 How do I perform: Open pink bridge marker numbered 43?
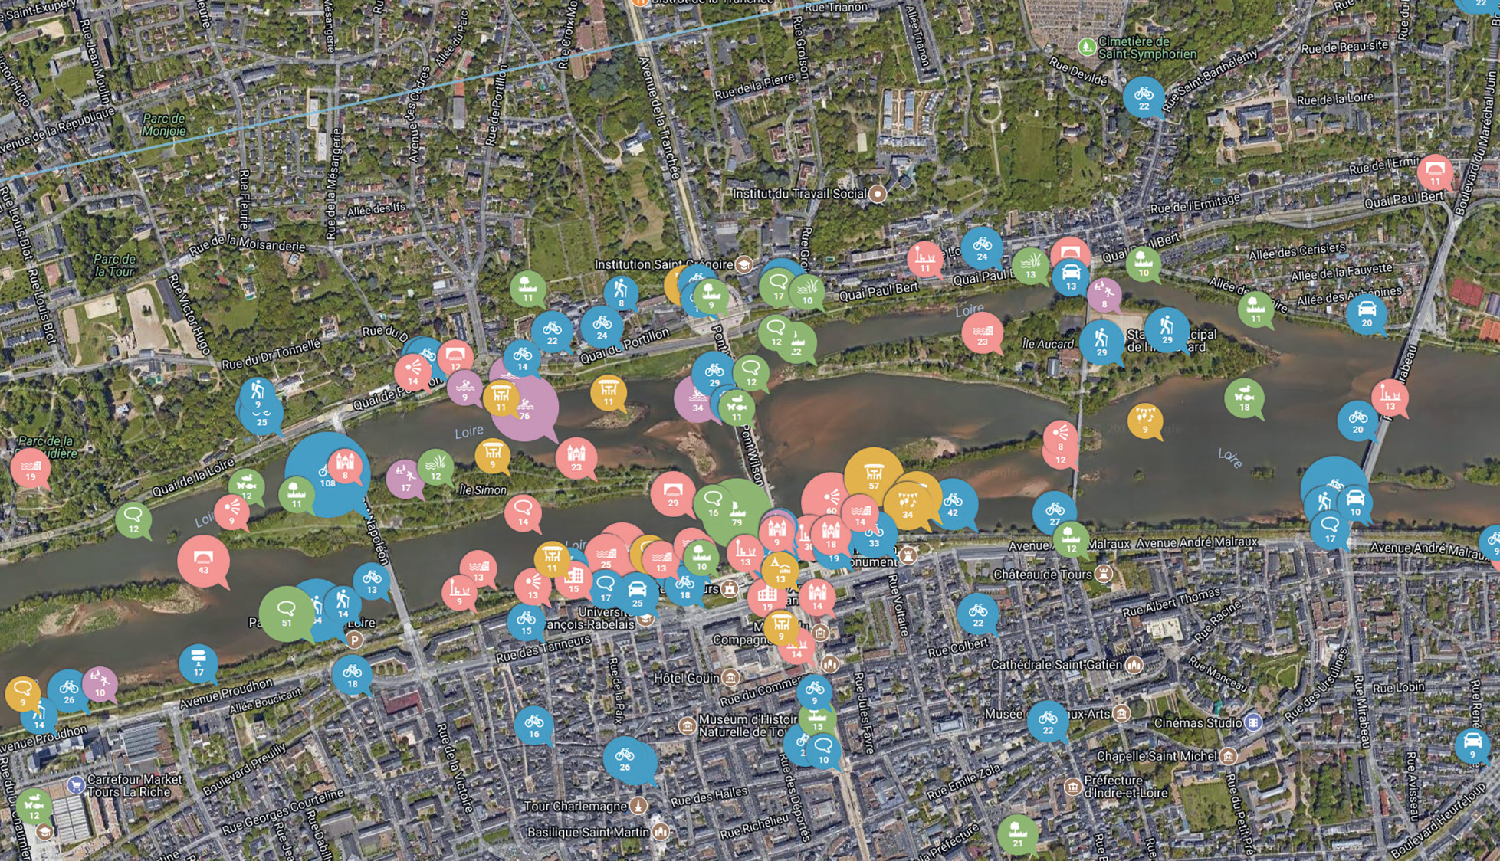204,561
